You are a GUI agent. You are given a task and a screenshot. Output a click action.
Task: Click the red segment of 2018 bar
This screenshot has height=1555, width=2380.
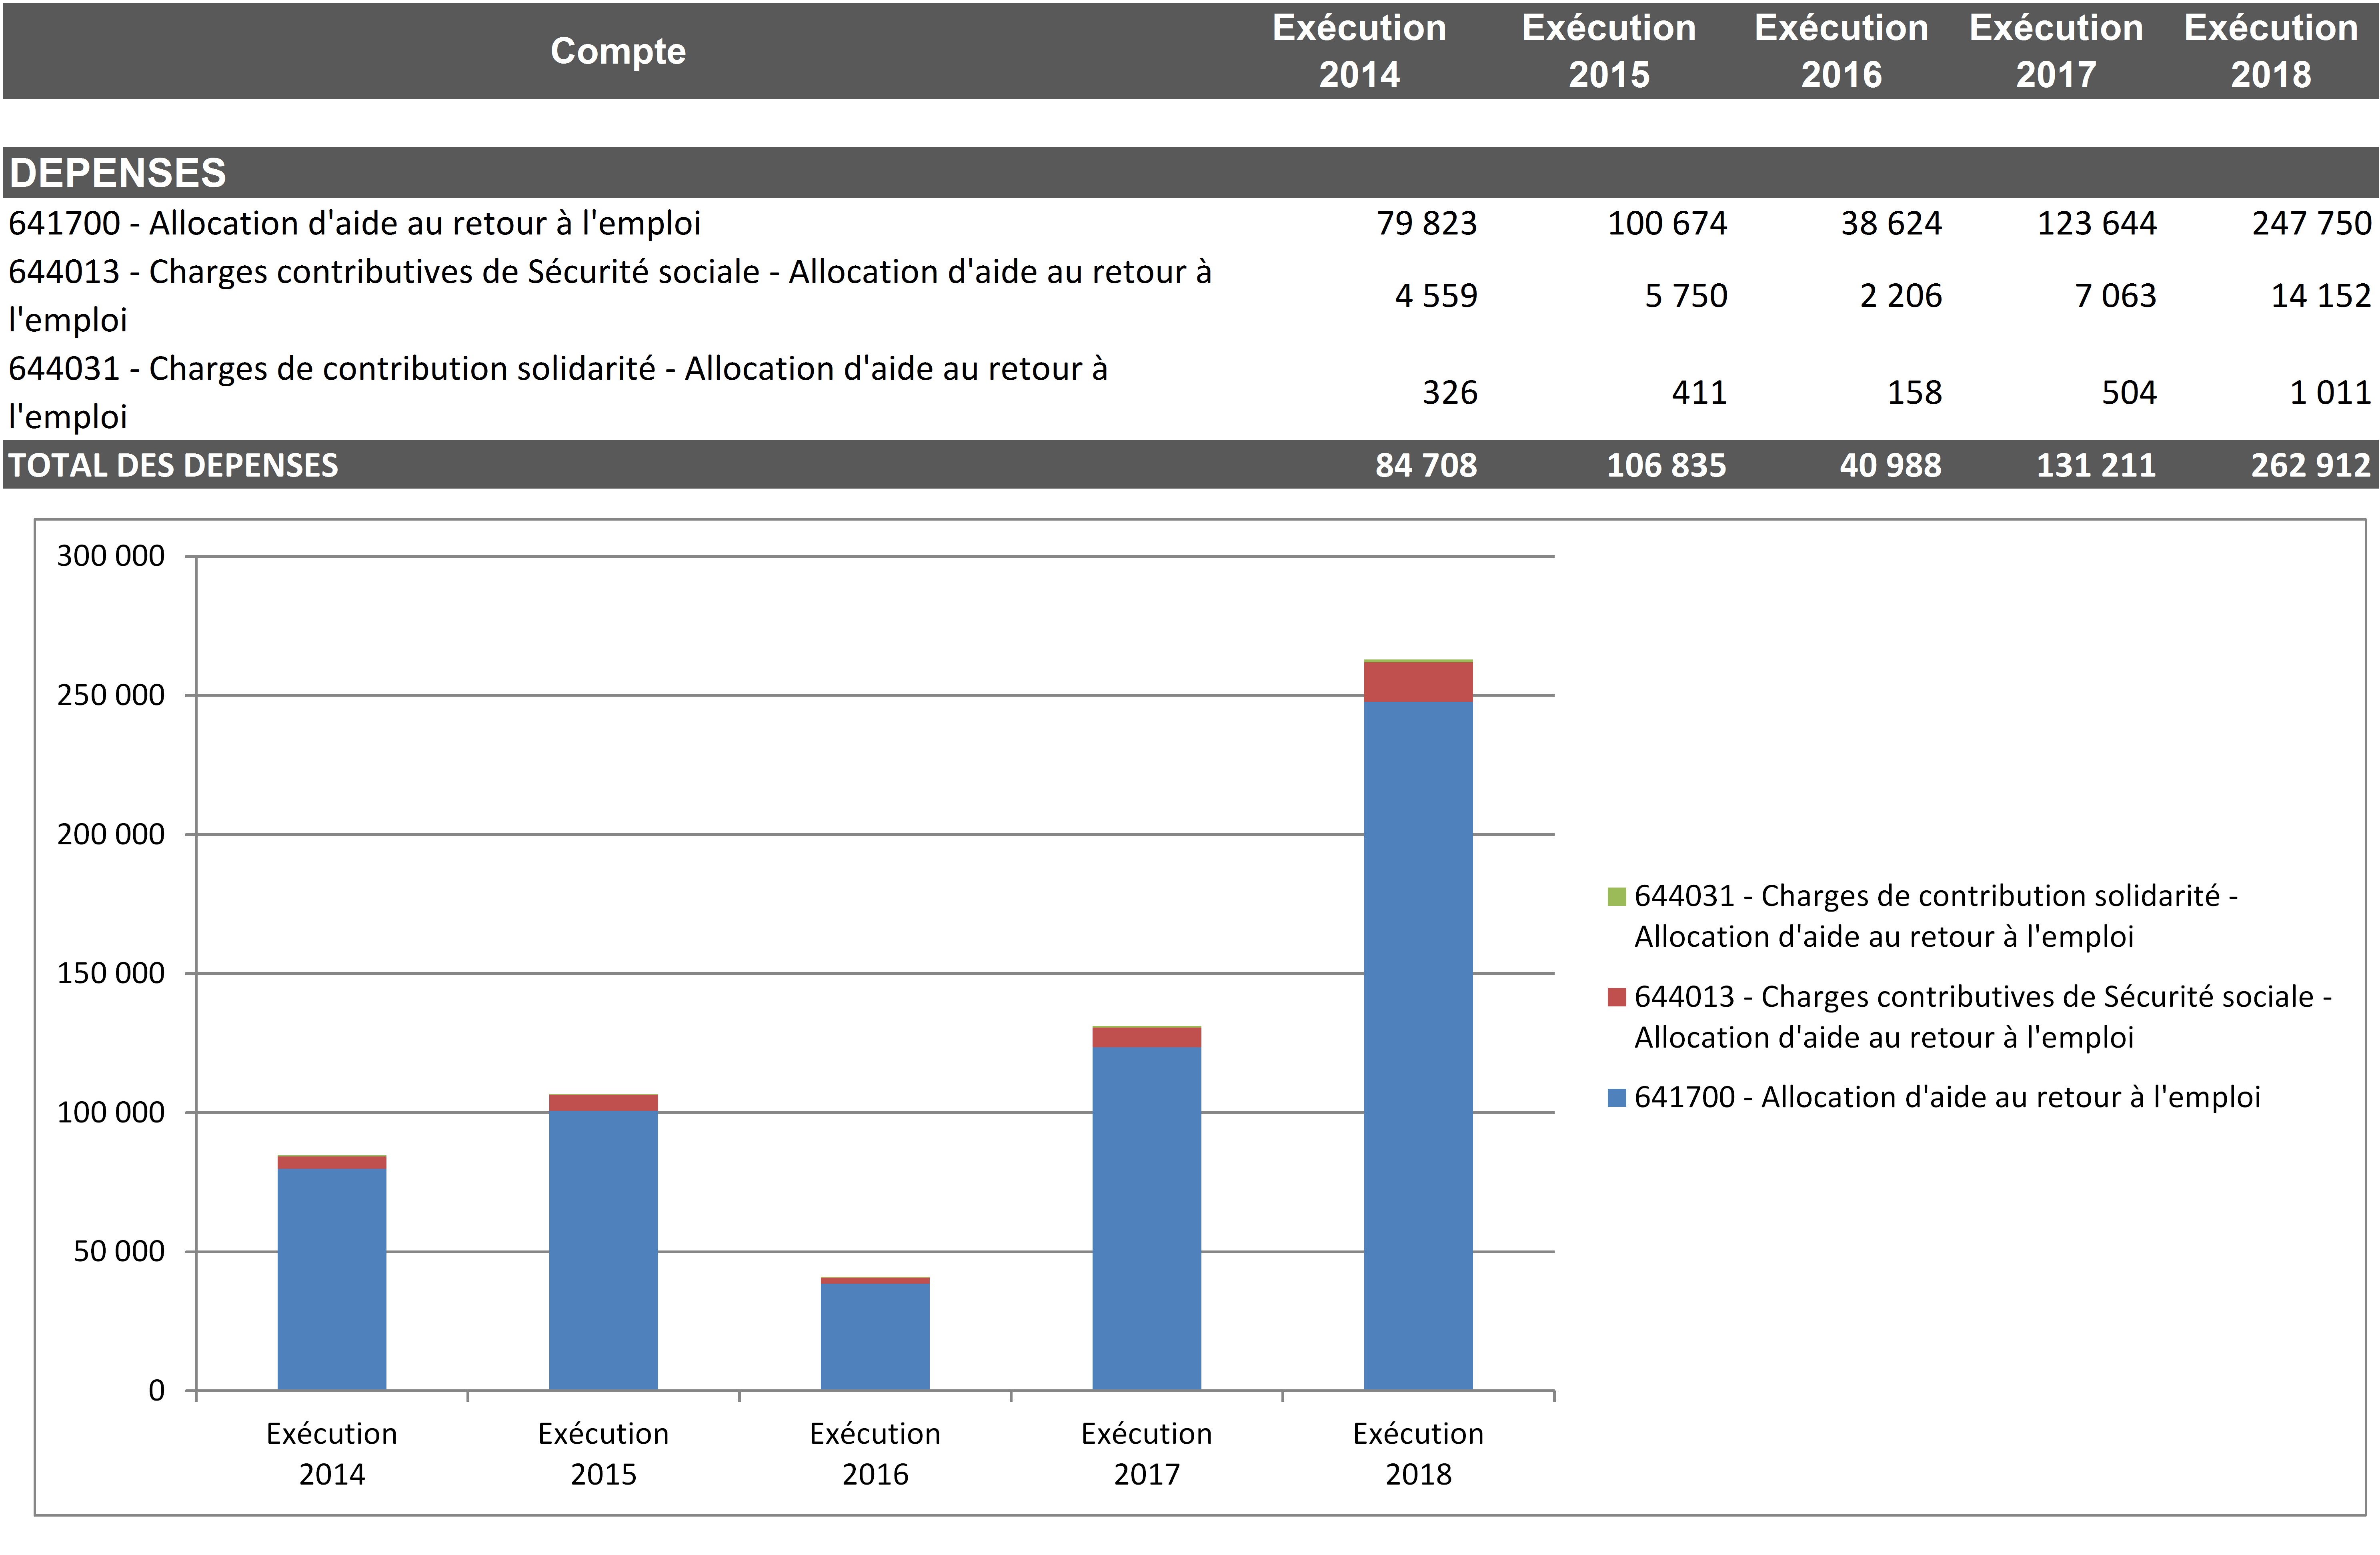(1418, 682)
